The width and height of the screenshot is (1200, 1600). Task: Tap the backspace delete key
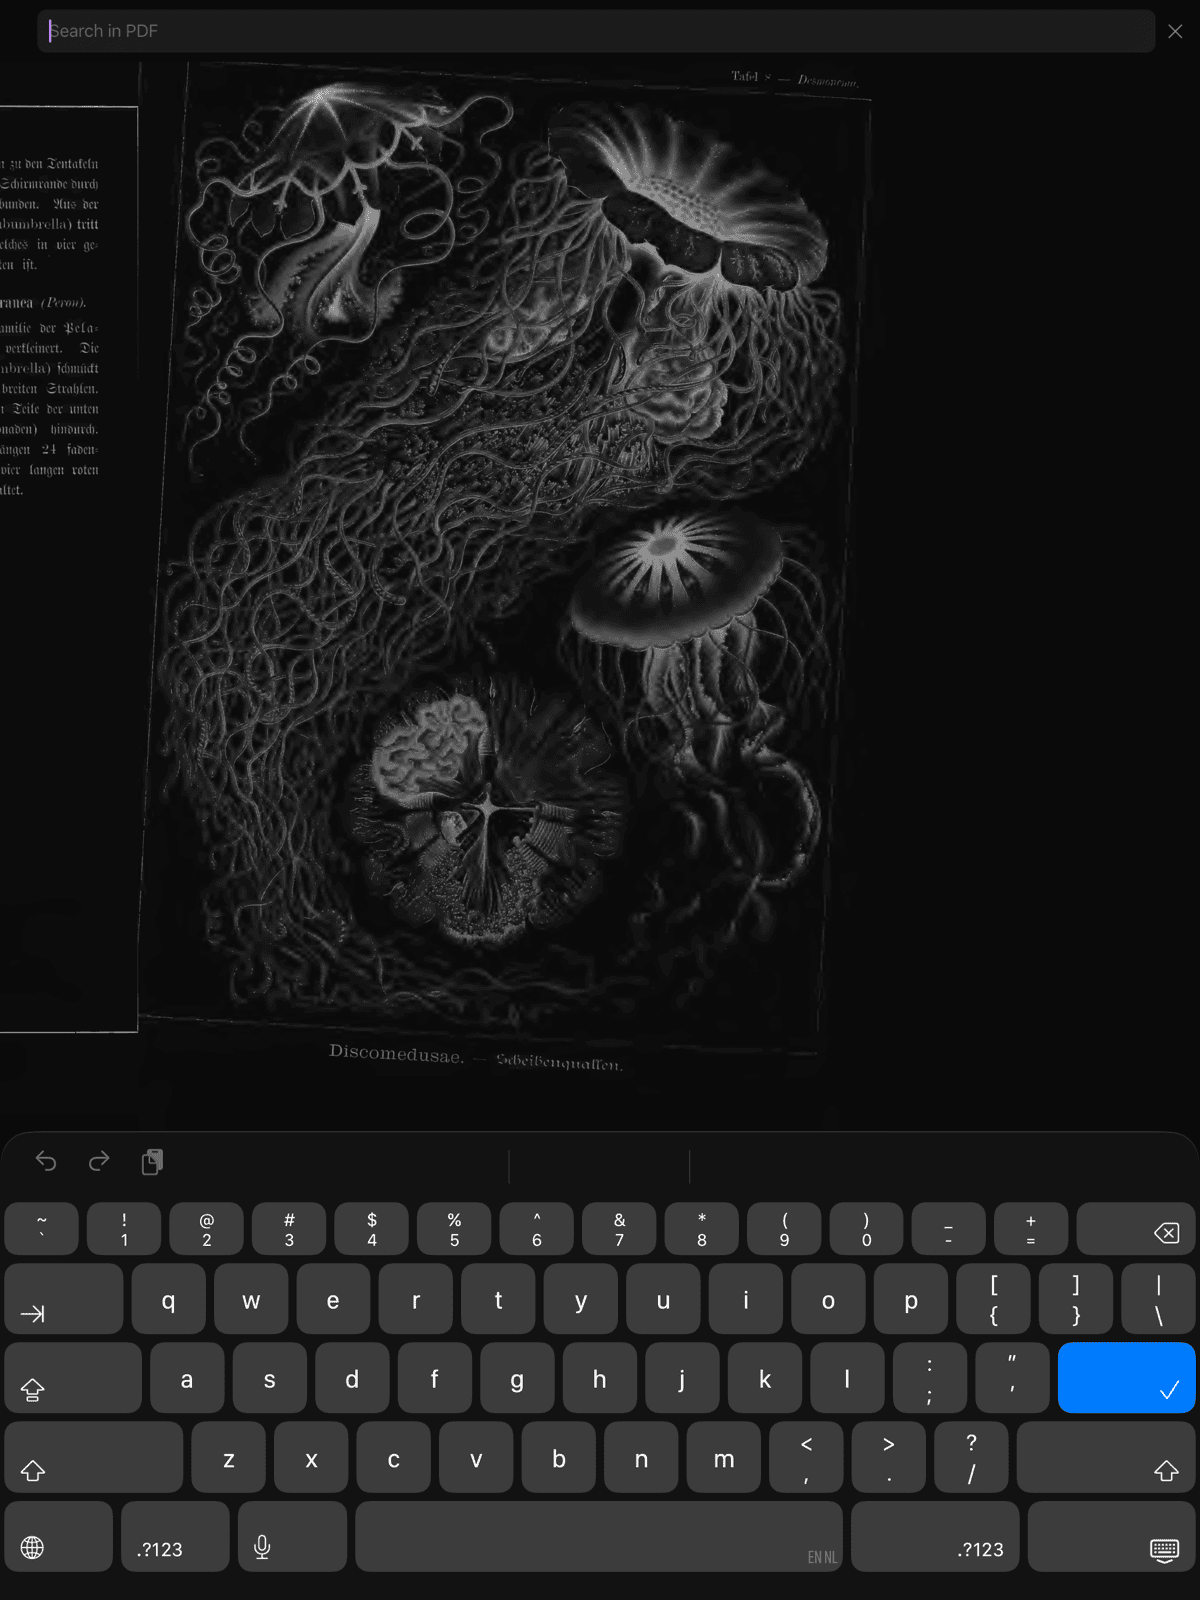tap(1136, 1229)
